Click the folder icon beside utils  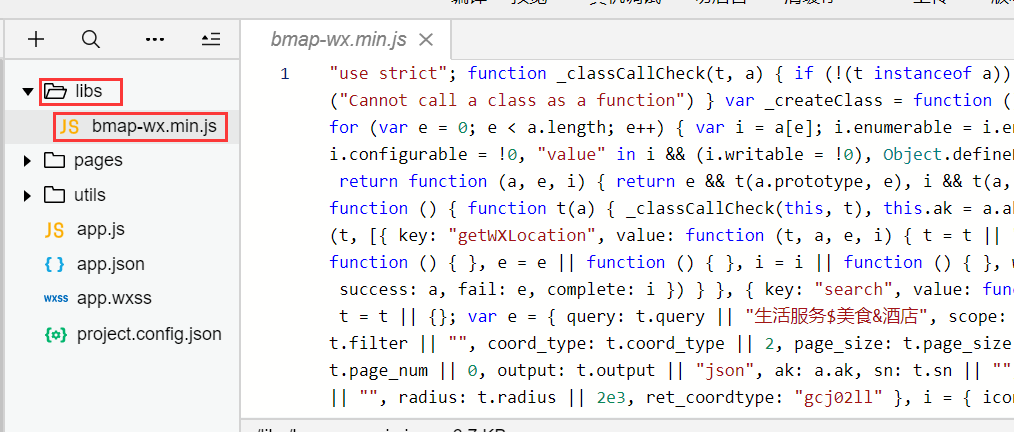coord(55,195)
